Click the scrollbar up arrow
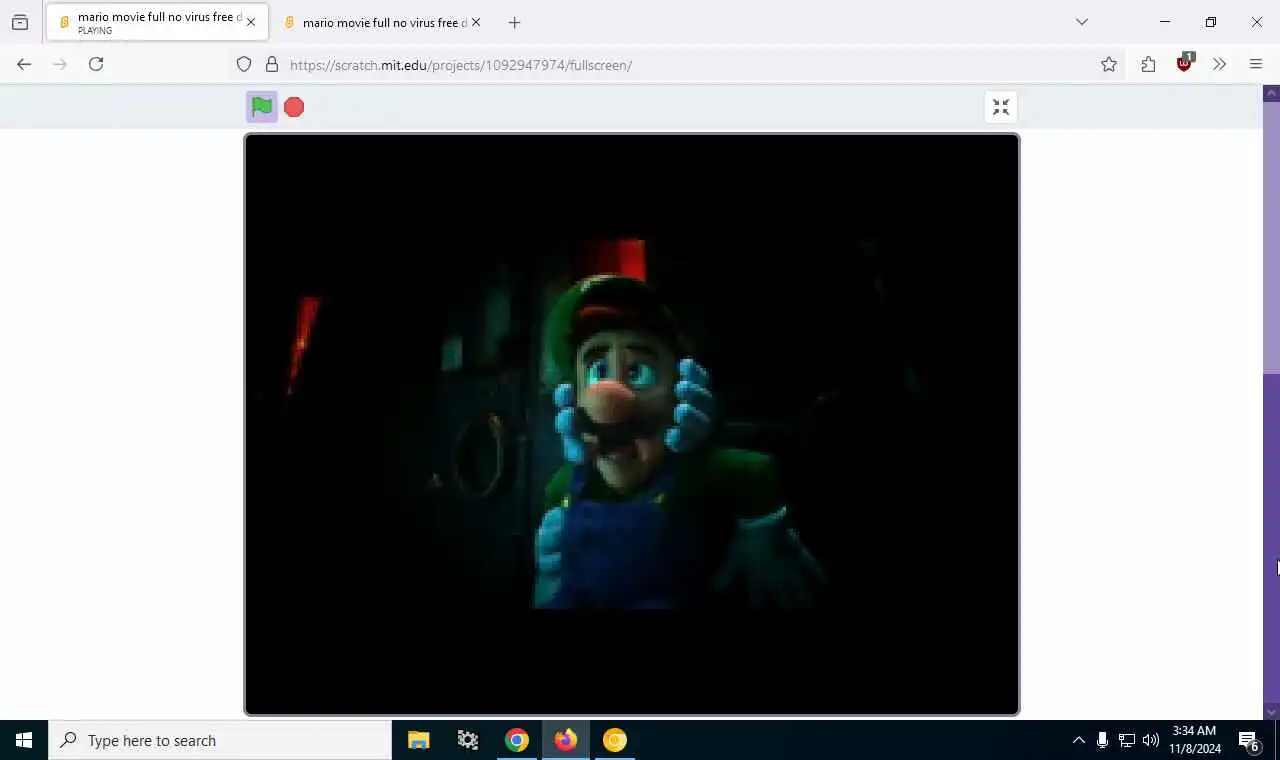The width and height of the screenshot is (1280, 760). click(x=1272, y=93)
